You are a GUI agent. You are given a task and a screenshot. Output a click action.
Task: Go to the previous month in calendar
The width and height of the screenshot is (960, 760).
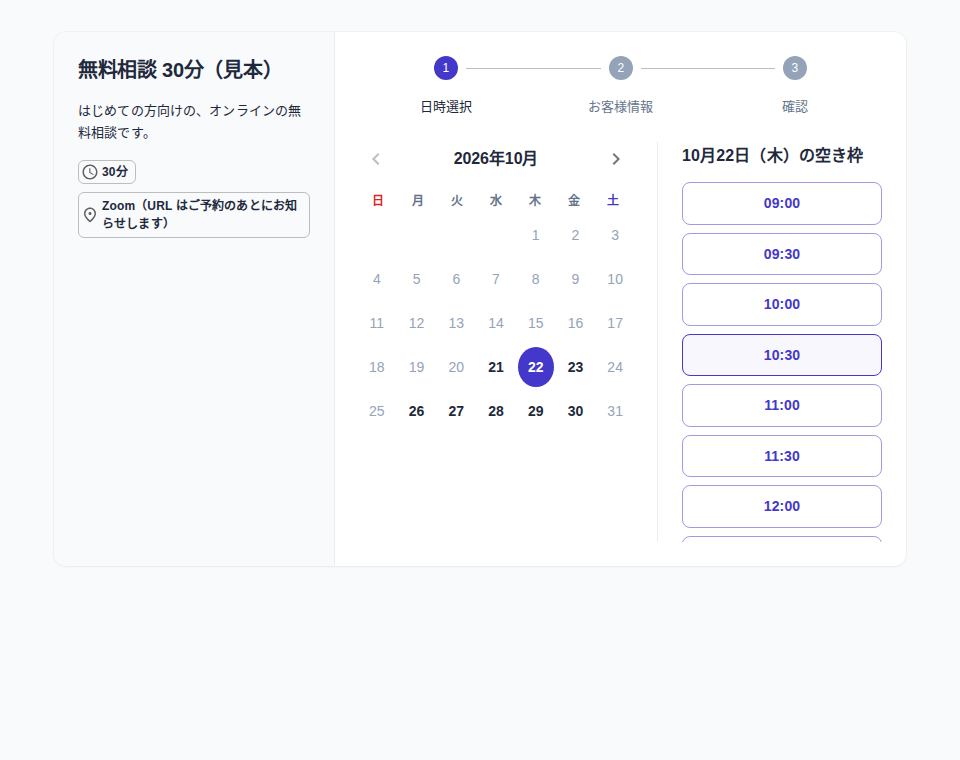(x=376, y=159)
